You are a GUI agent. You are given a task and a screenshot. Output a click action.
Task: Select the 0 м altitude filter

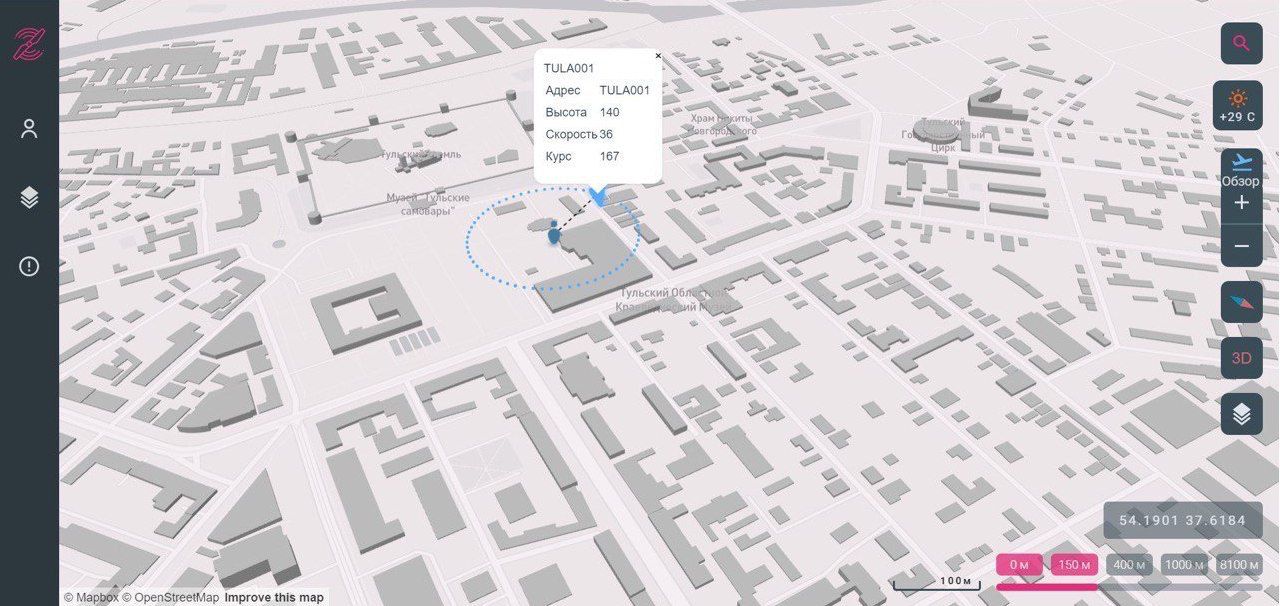pos(1019,565)
